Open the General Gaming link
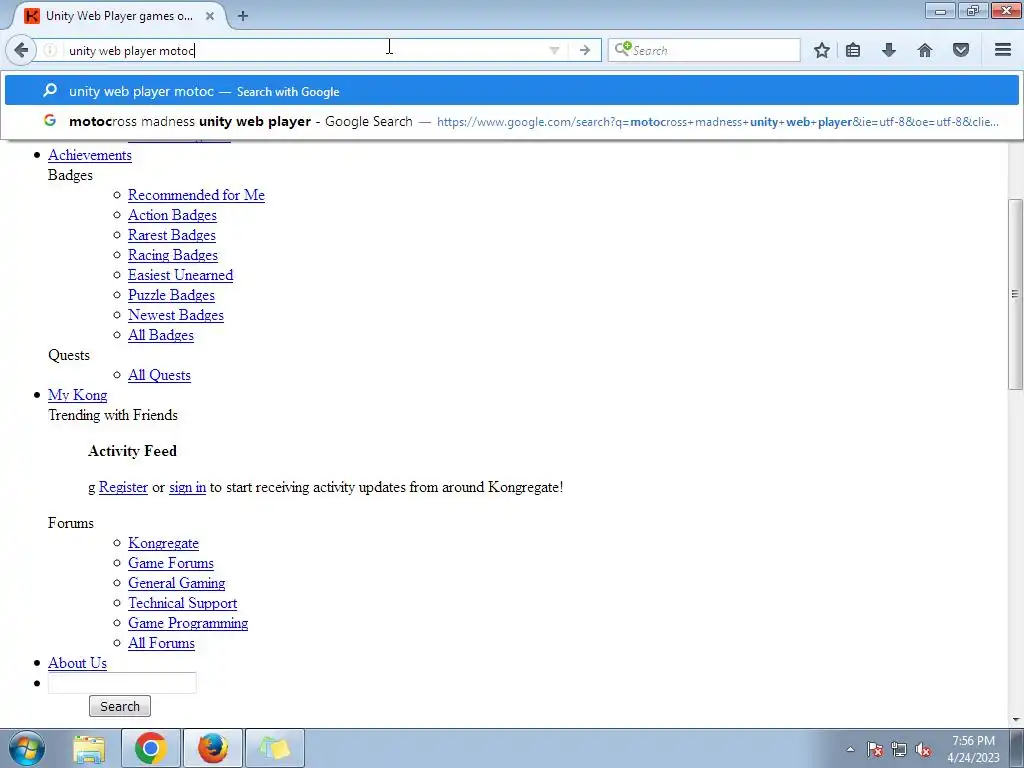 click(176, 583)
